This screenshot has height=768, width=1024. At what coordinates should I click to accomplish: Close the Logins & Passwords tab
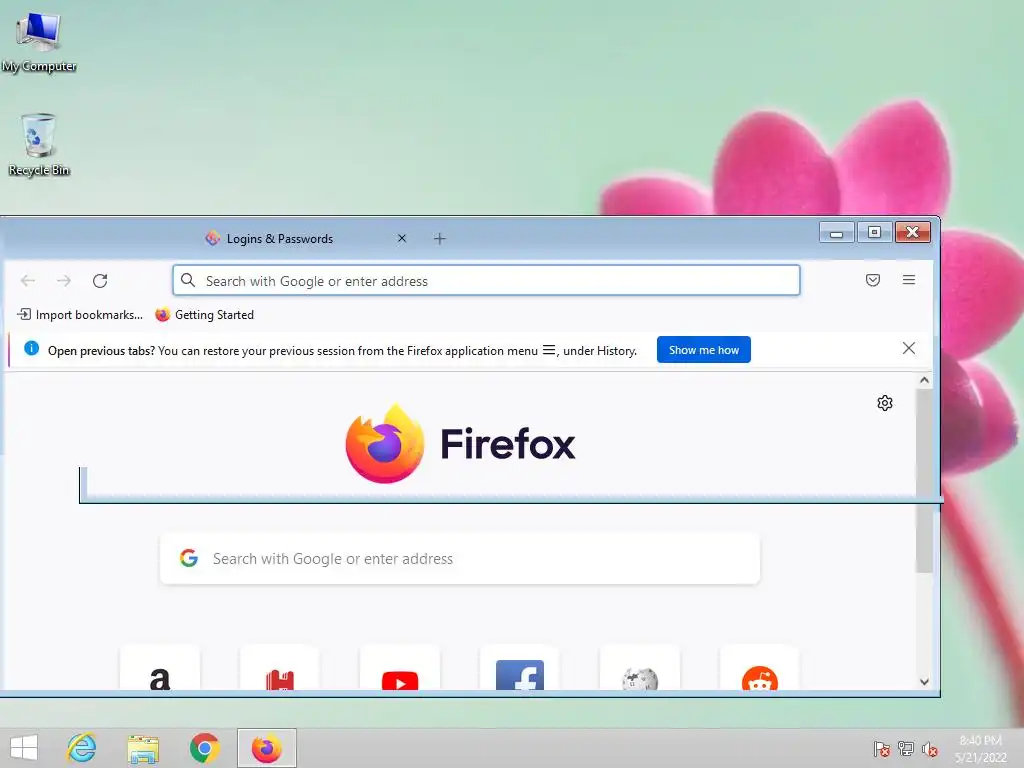[402, 238]
